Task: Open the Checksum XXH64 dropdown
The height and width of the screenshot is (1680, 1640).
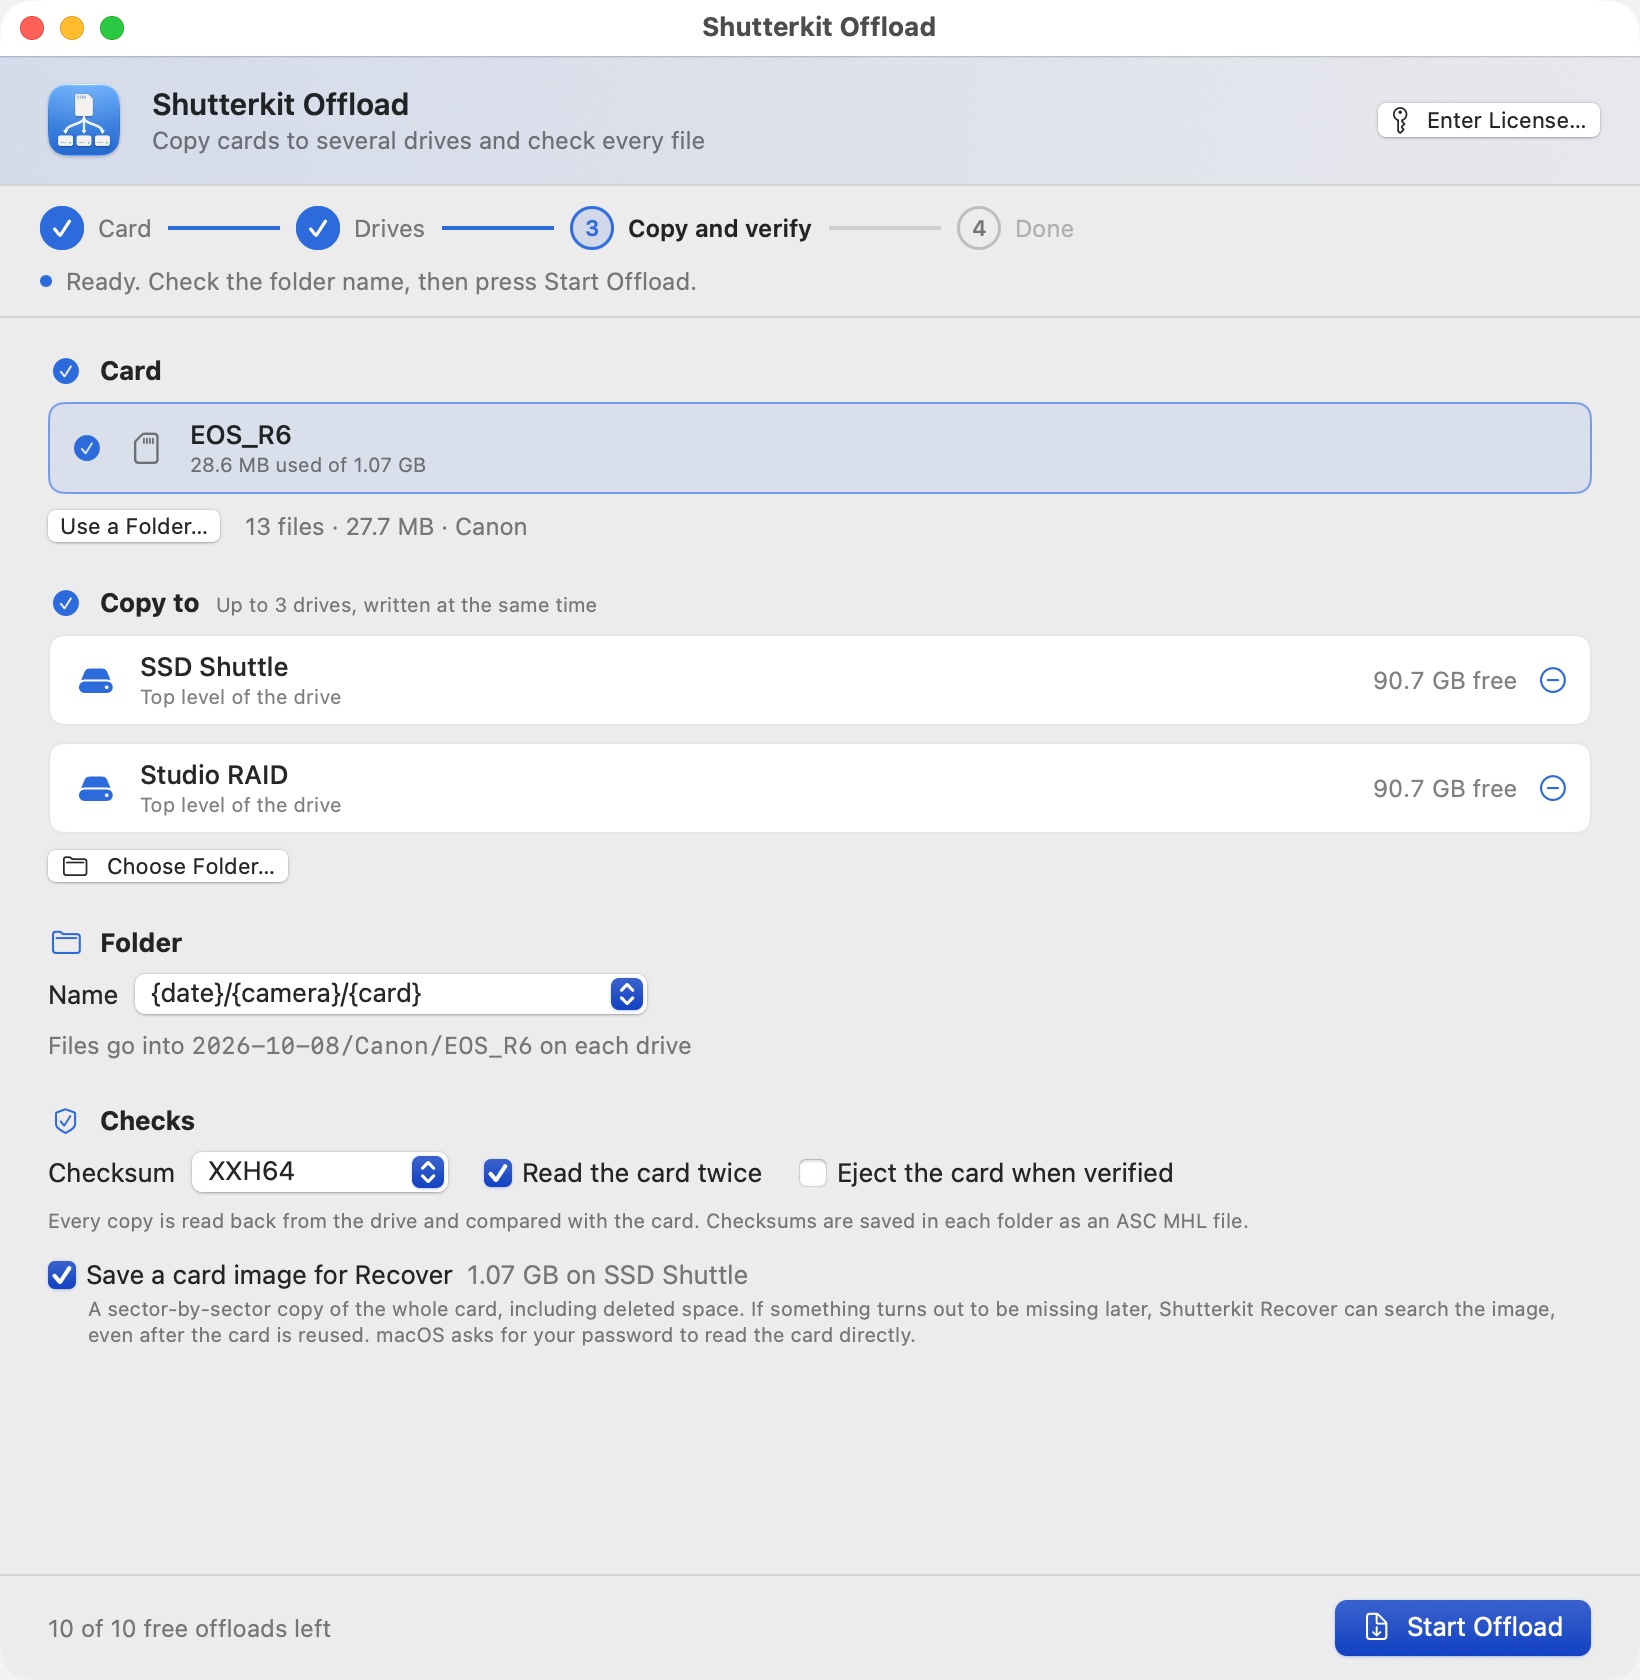Action: tap(428, 1172)
